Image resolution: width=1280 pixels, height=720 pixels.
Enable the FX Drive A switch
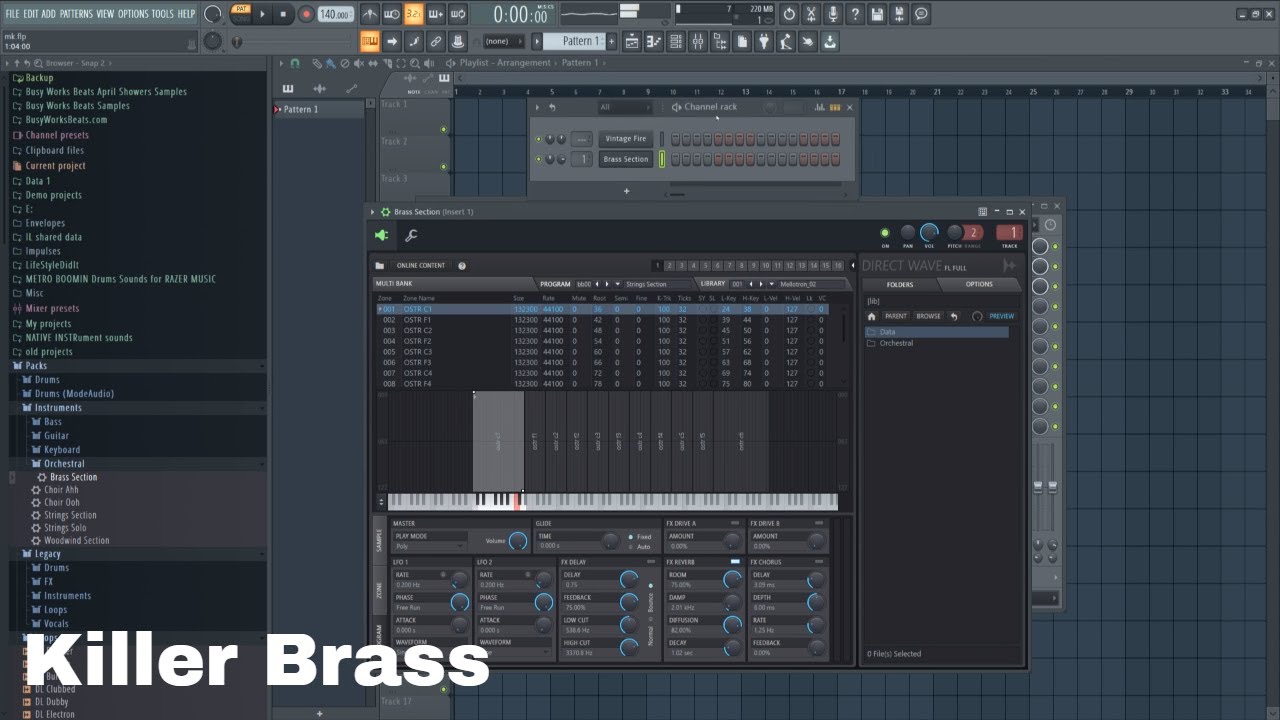[x=735, y=523]
